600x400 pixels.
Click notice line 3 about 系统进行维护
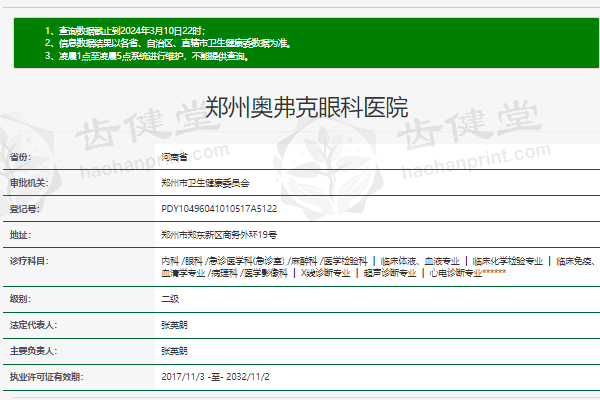point(147,56)
